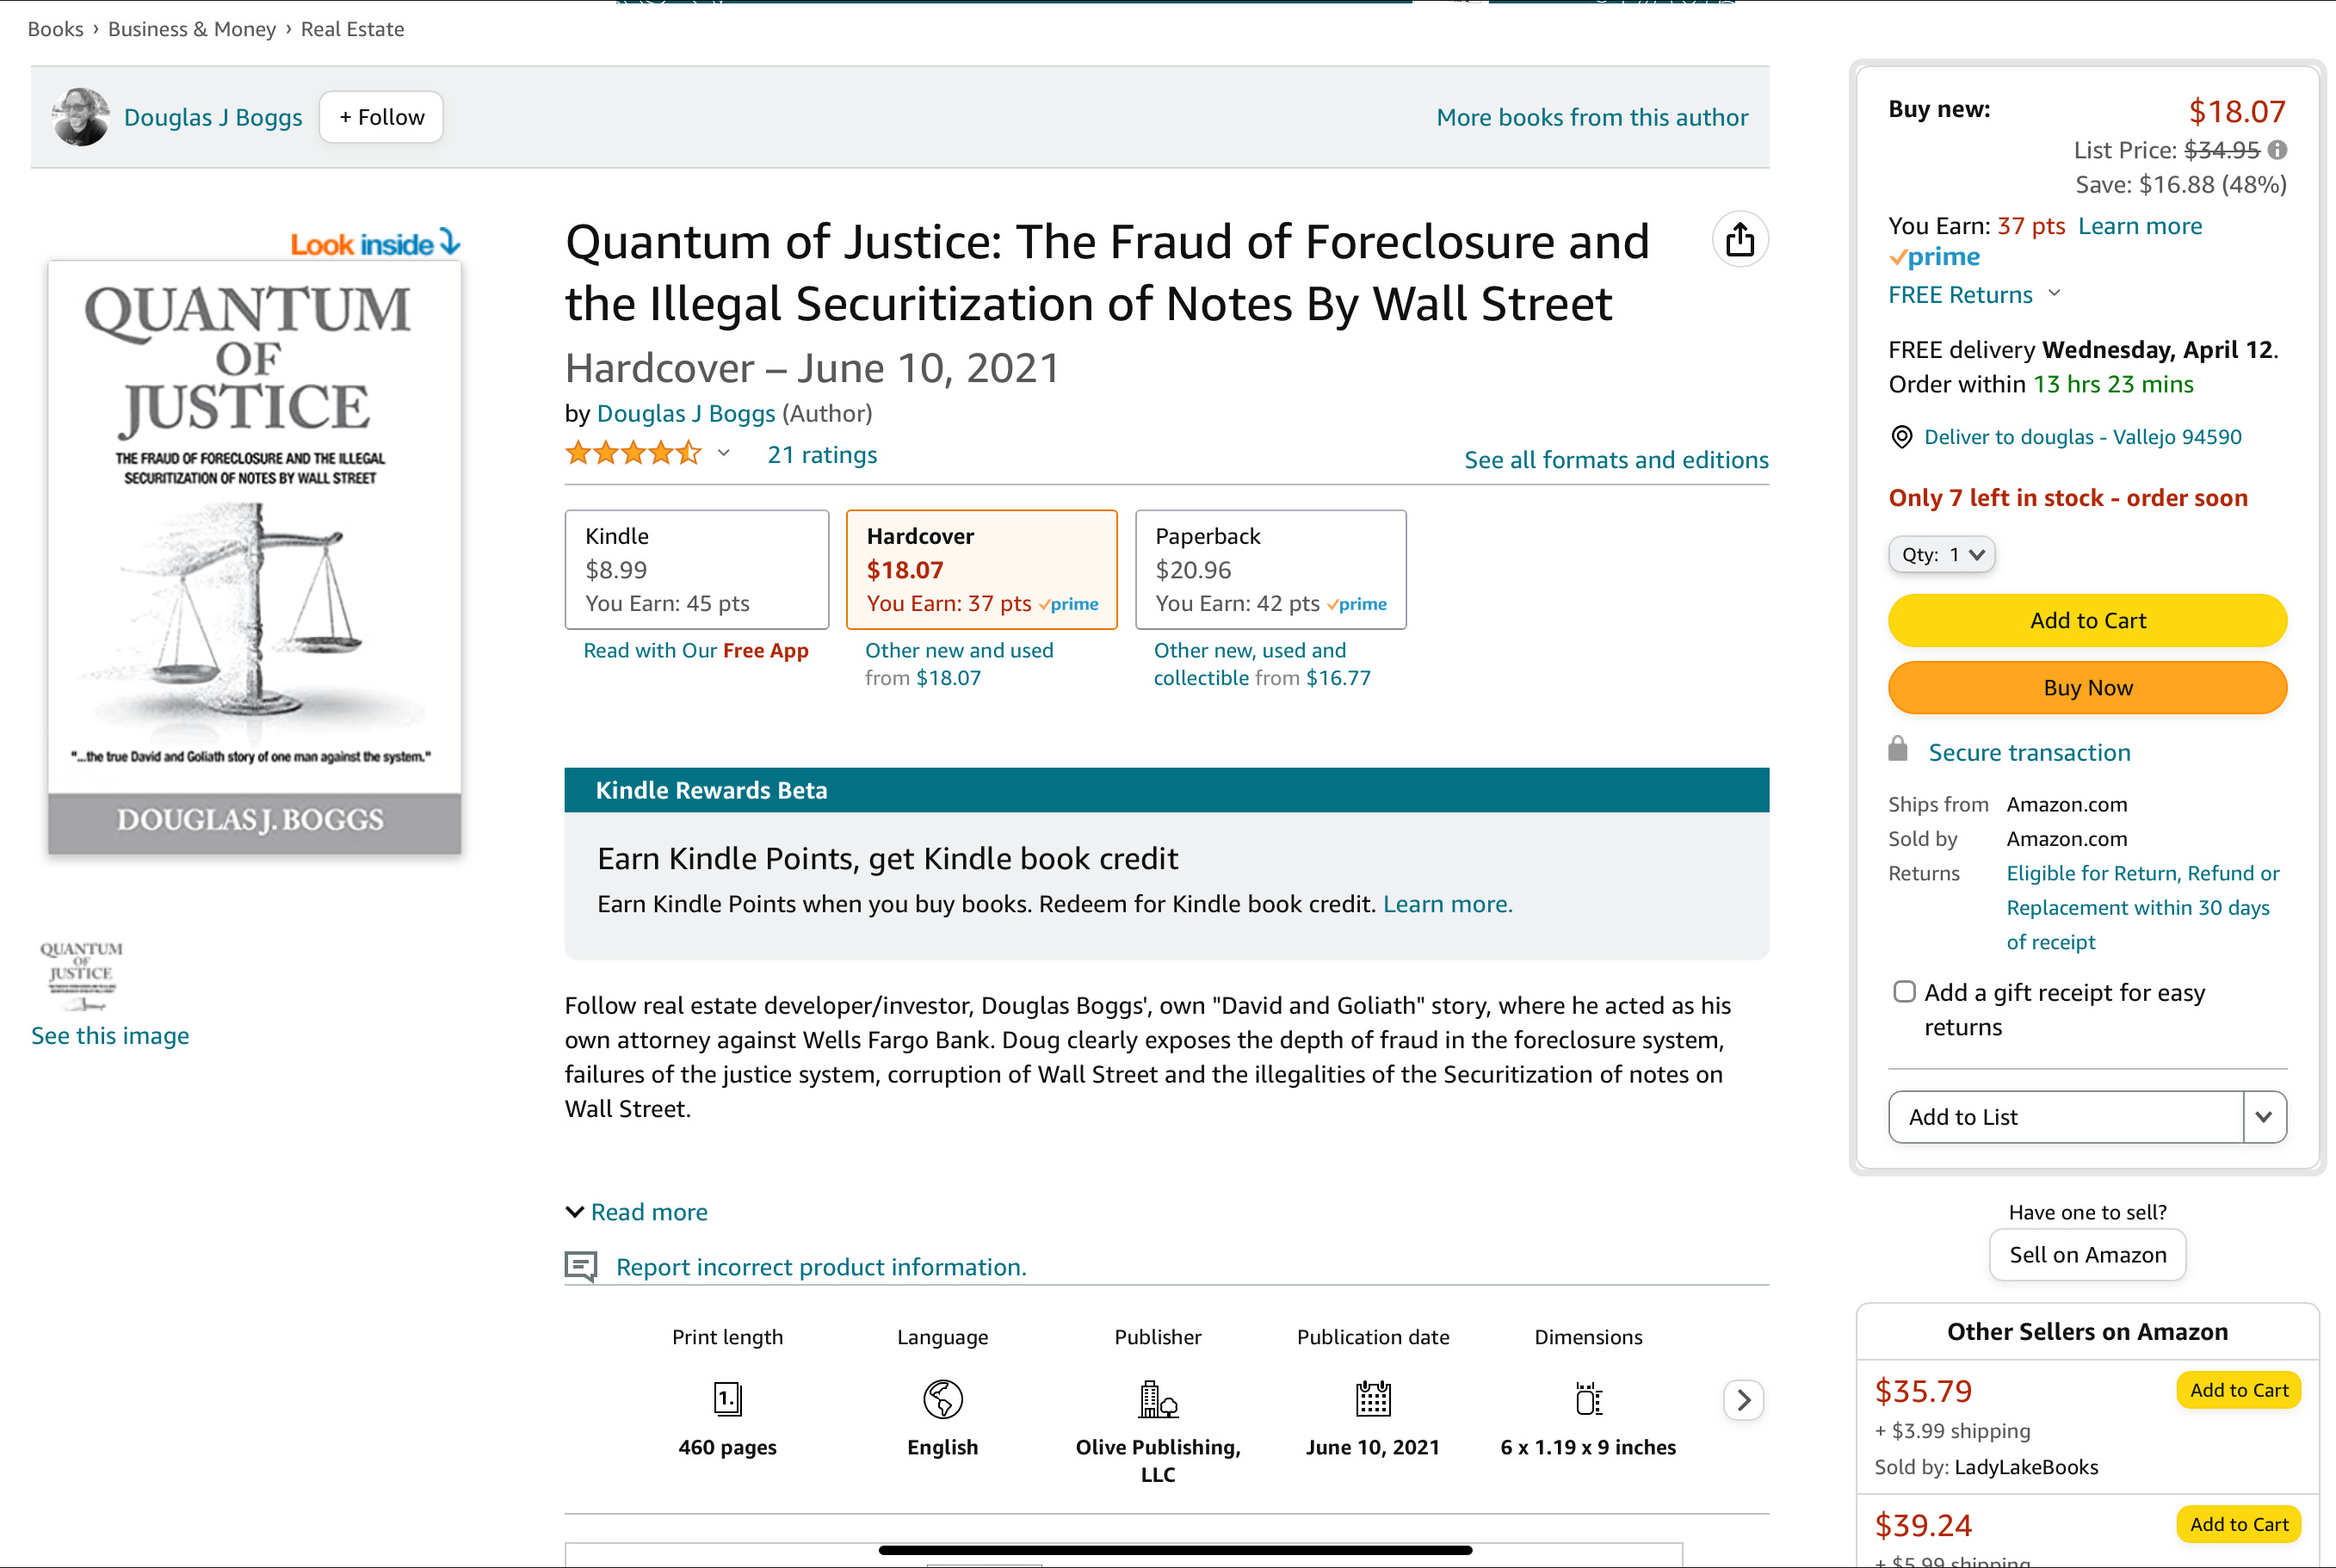Open Other new, used and collectible paperback offers
Image resolution: width=2336 pixels, height=1568 pixels.
pyautogui.click(x=1262, y=664)
